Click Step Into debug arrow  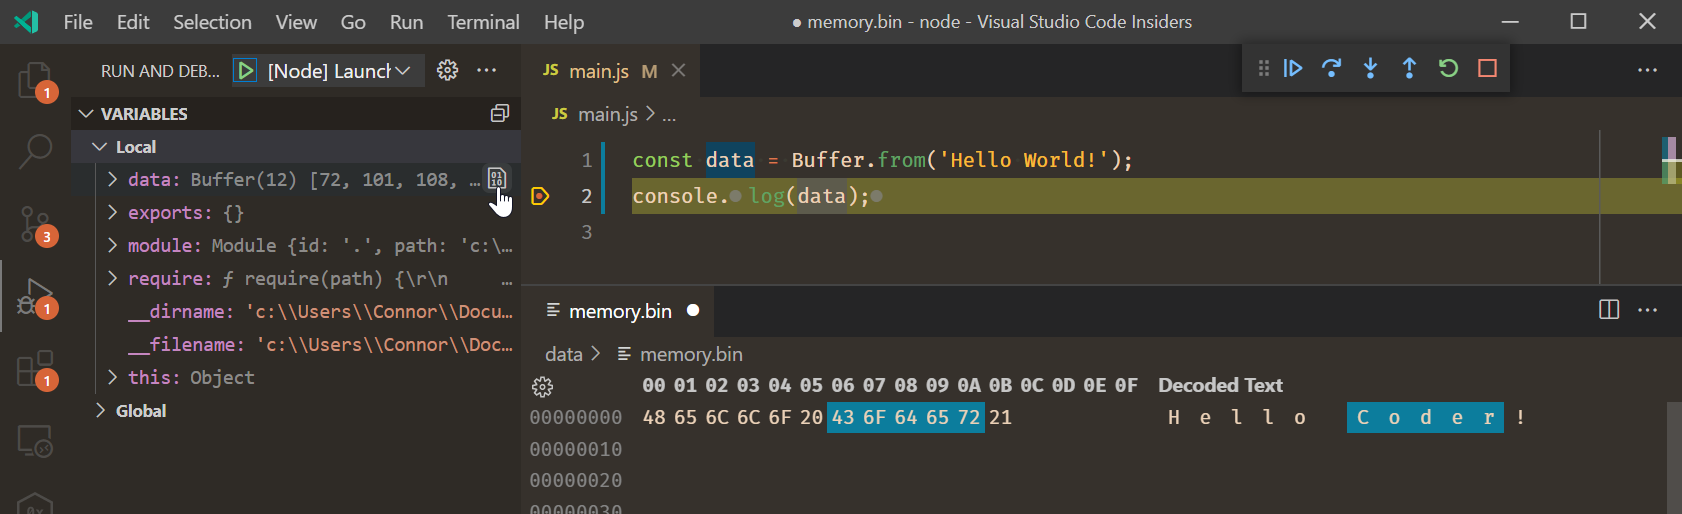pos(1370,68)
